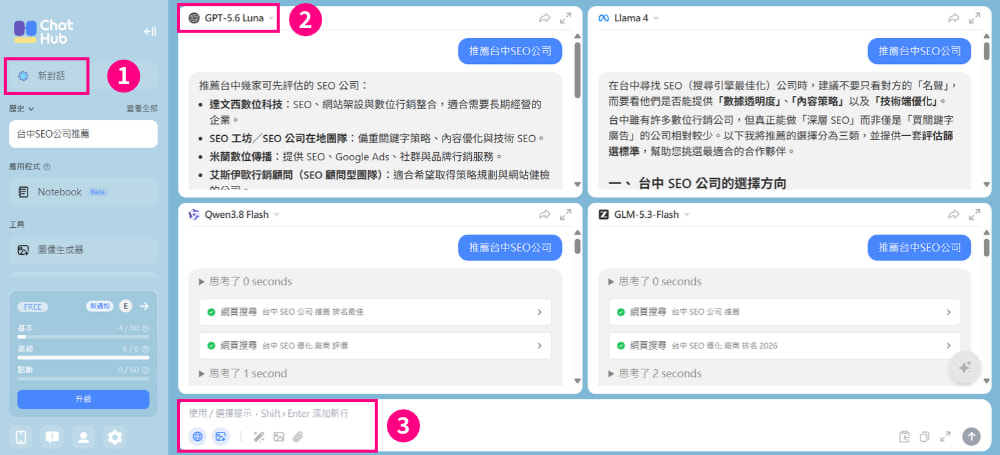Share the GPT-5.6 Luna conversation
Image resolution: width=1000 pixels, height=455 pixels.
[544, 19]
